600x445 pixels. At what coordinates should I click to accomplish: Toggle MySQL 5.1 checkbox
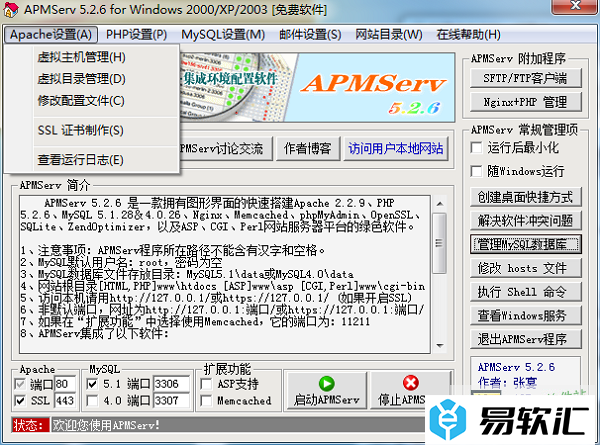point(92,384)
